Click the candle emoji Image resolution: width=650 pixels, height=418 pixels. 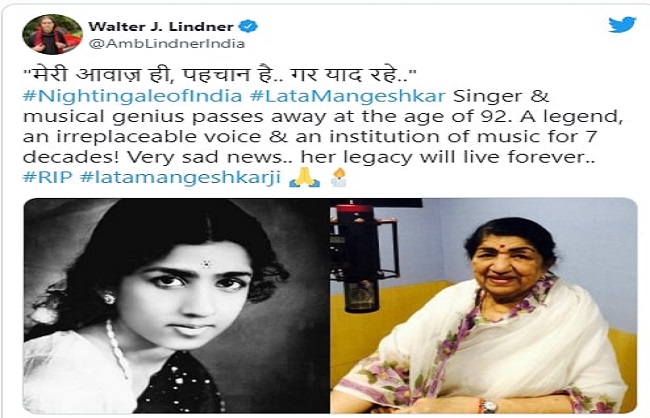click(x=338, y=177)
